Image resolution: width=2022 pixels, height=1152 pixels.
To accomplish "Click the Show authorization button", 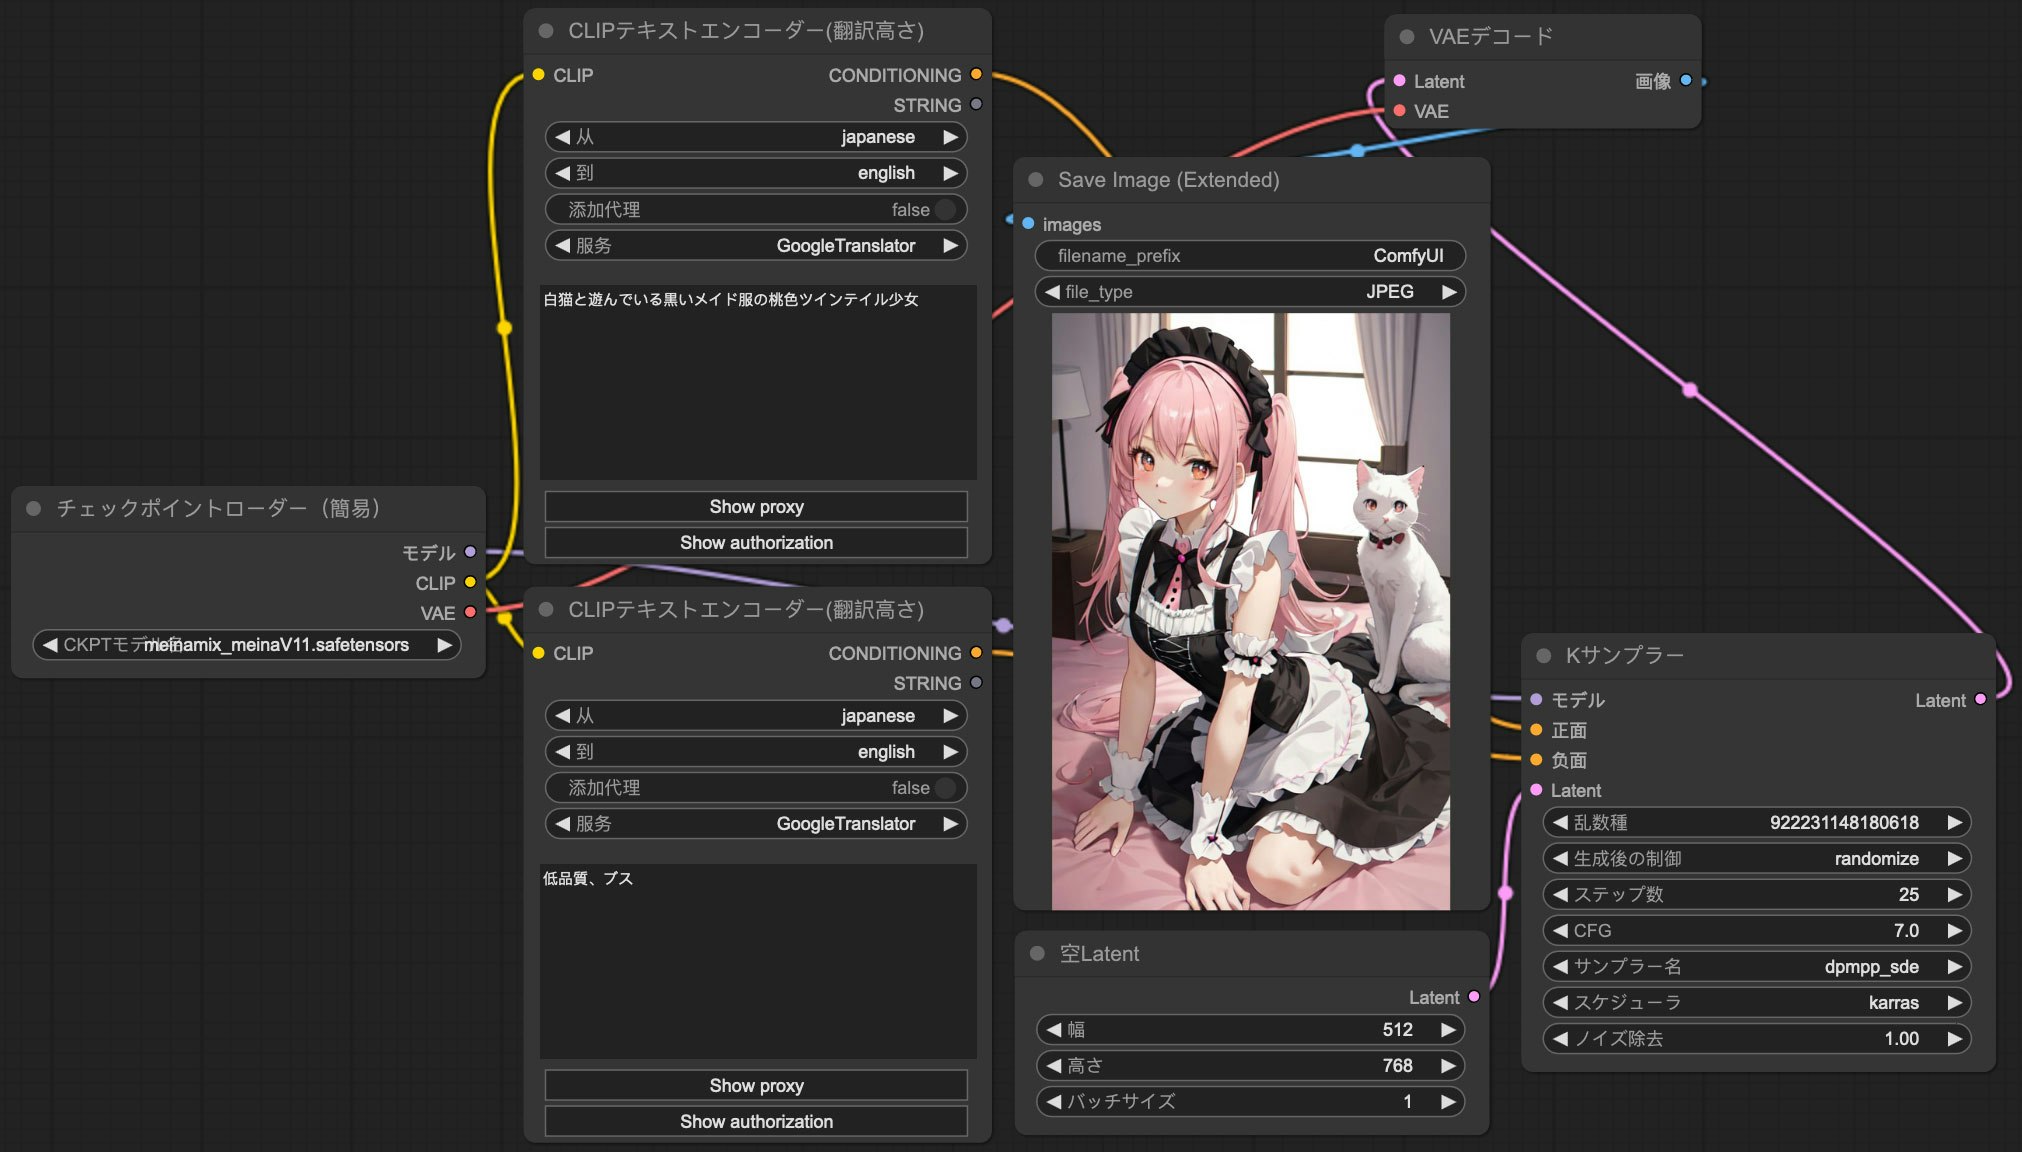I will coord(755,542).
